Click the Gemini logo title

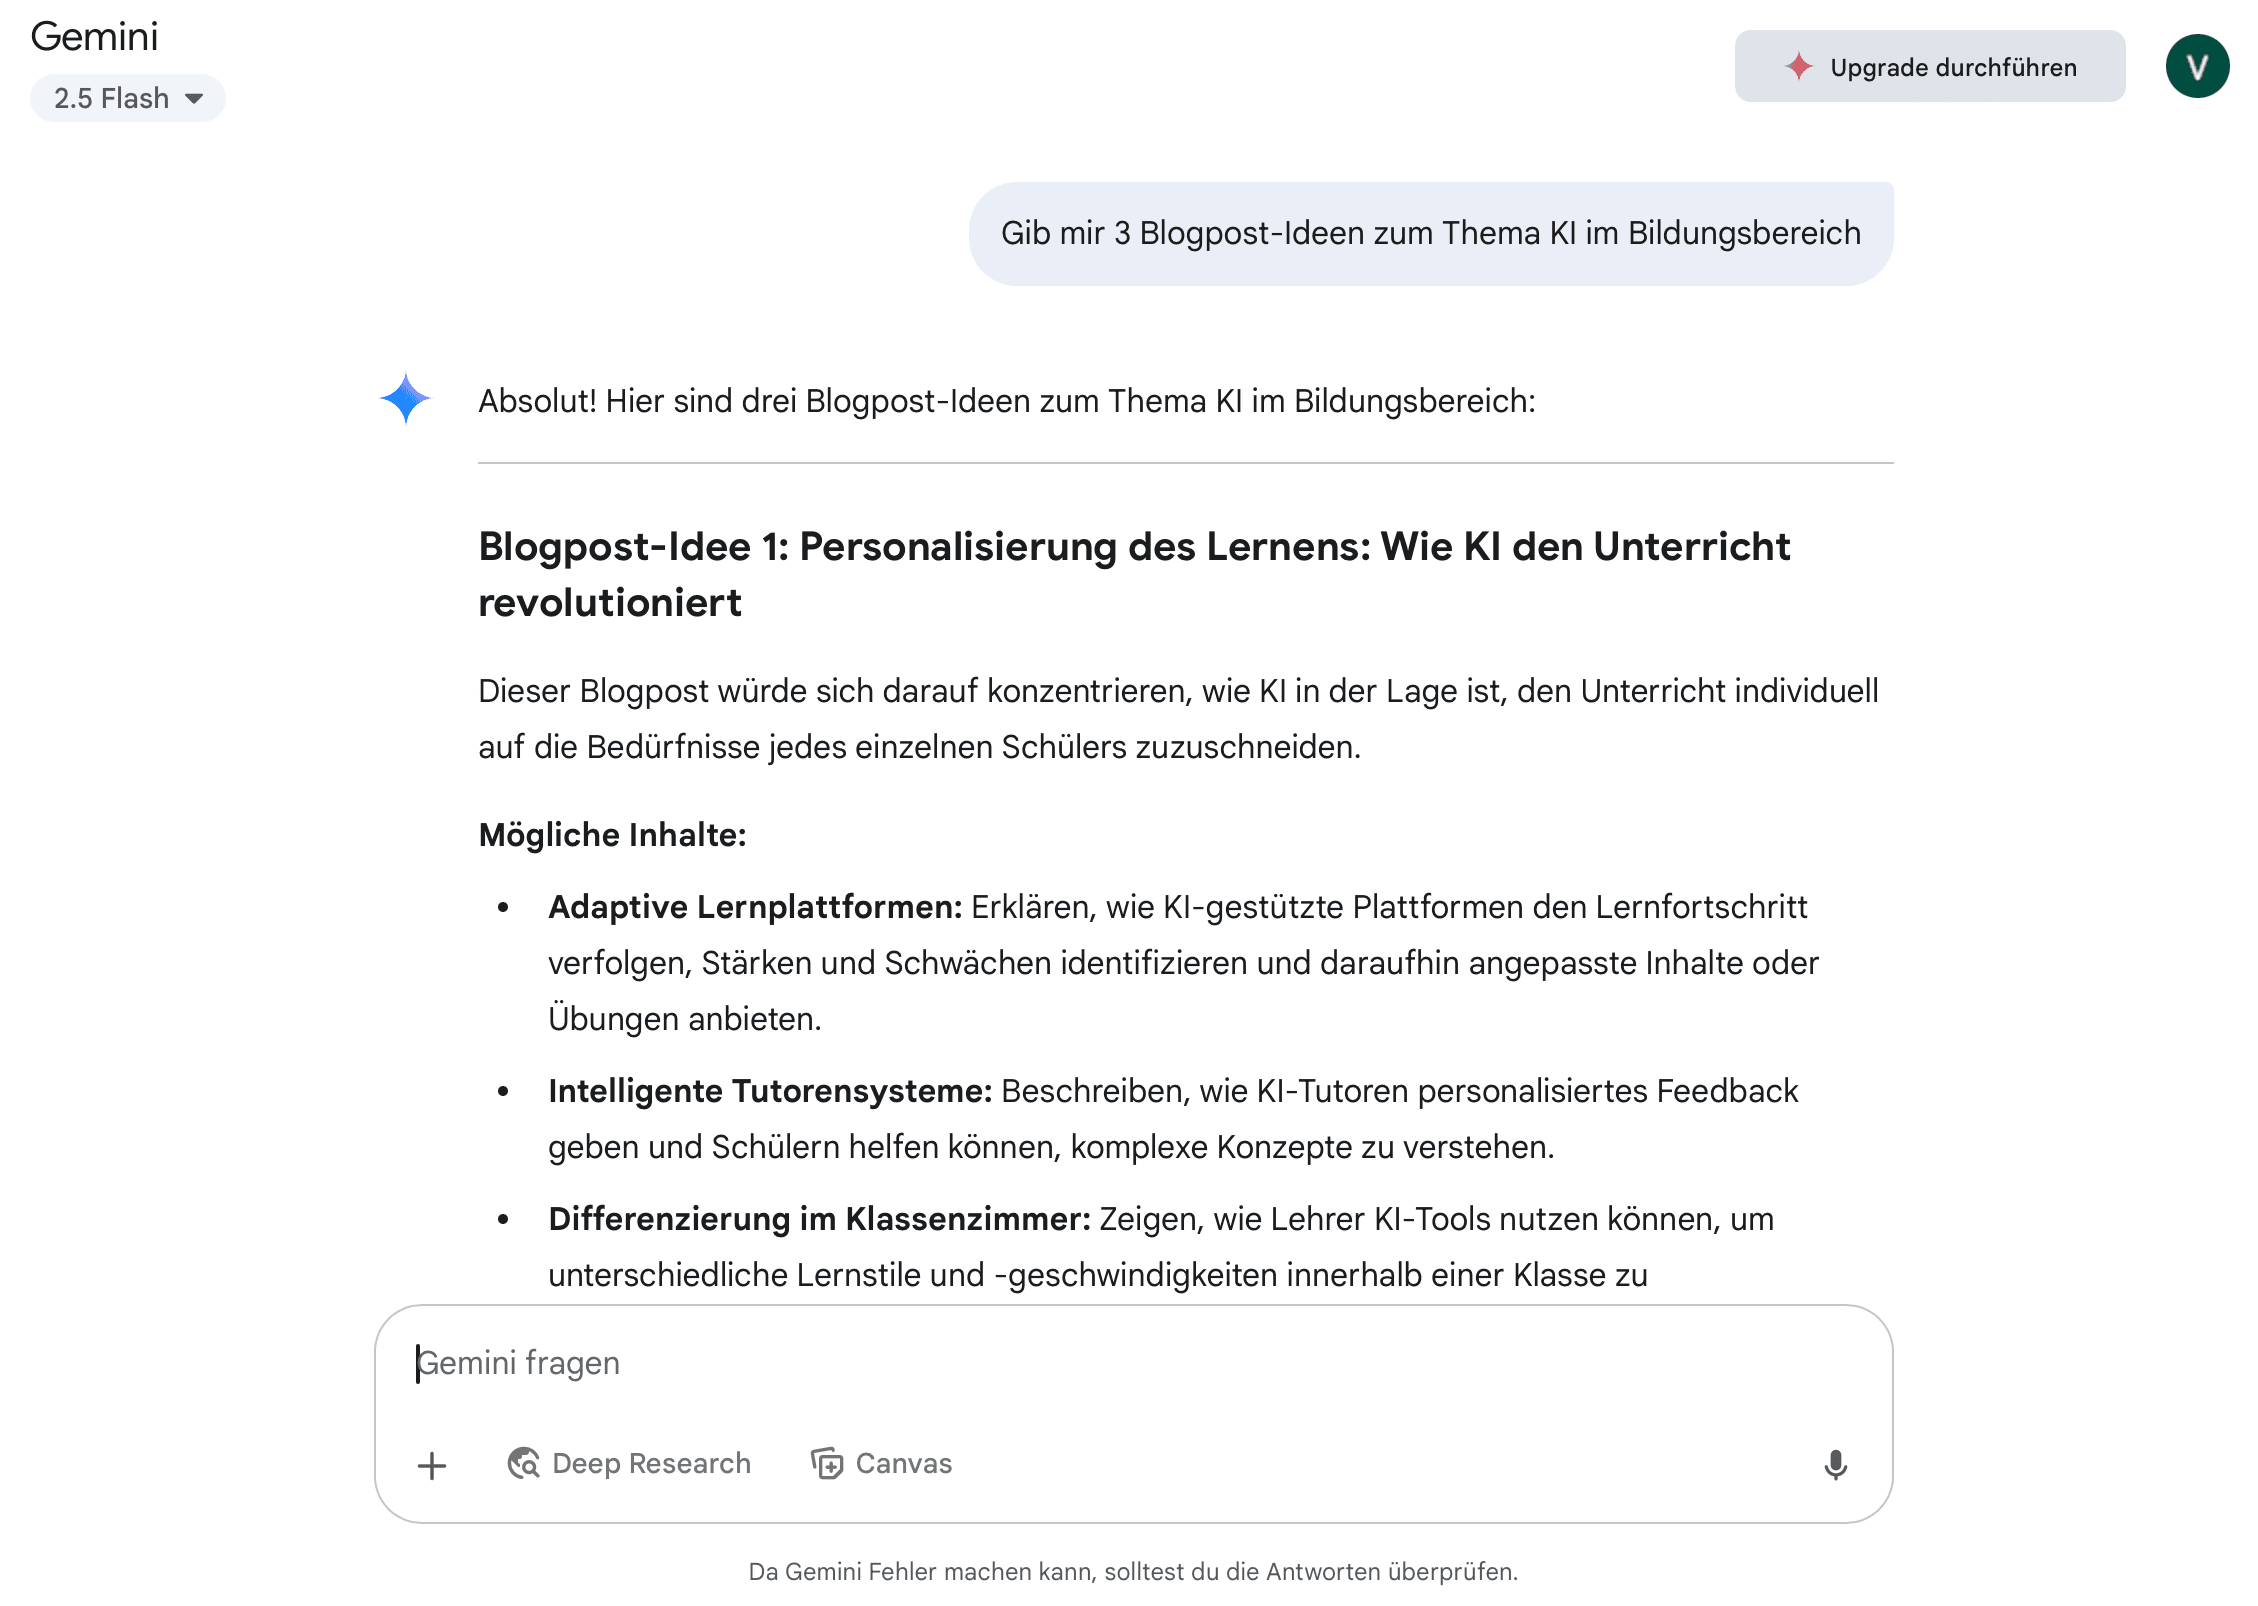(x=94, y=37)
